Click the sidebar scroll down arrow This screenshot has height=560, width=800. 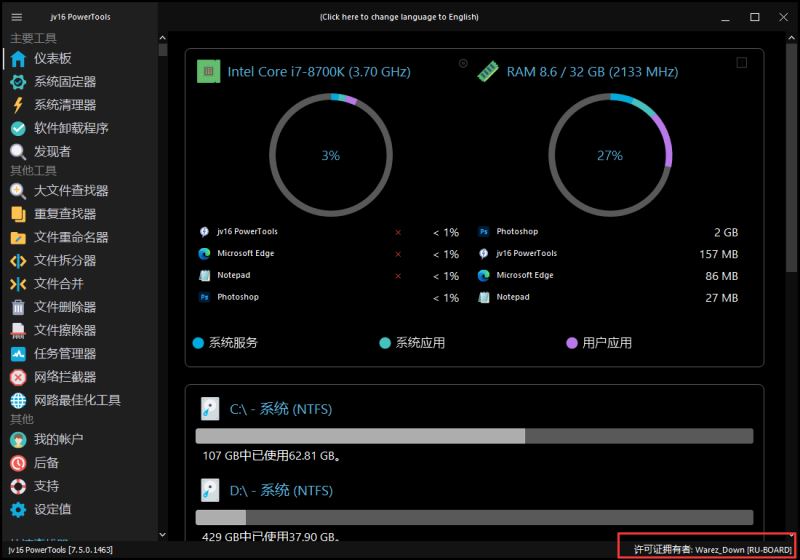(x=163, y=534)
